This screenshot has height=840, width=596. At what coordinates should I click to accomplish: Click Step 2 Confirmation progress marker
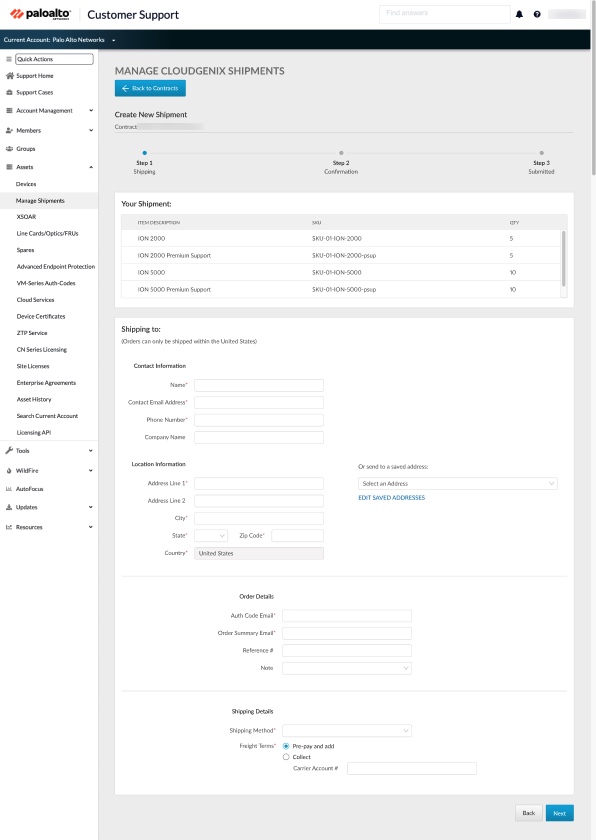point(341,153)
